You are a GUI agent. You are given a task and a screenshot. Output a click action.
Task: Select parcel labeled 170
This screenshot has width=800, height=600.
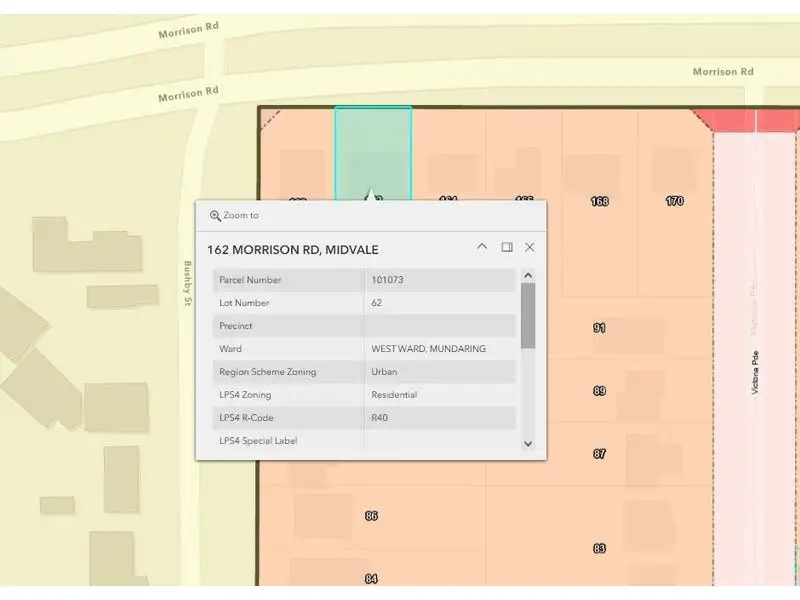click(675, 201)
